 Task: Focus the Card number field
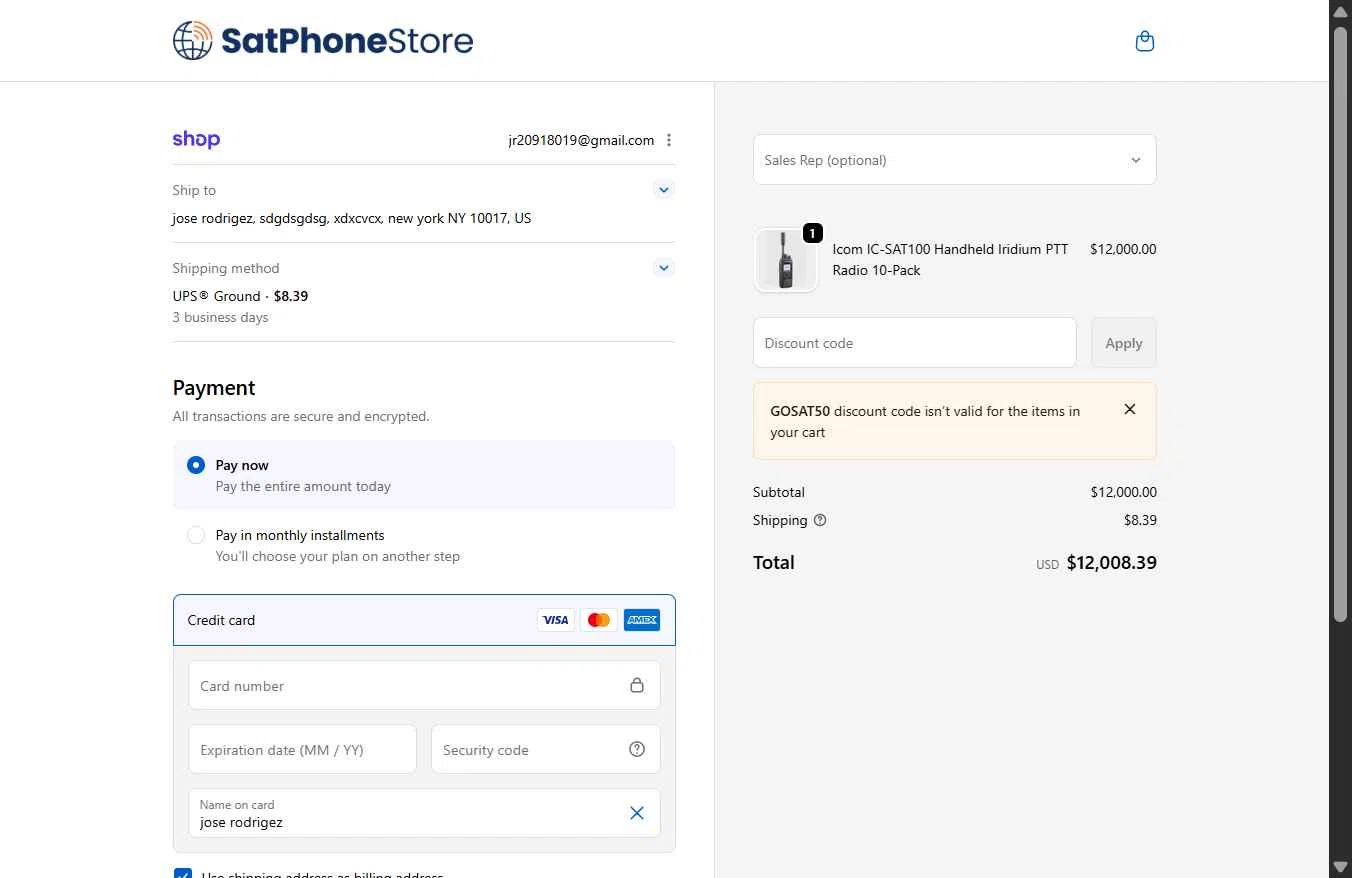(x=424, y=686)
